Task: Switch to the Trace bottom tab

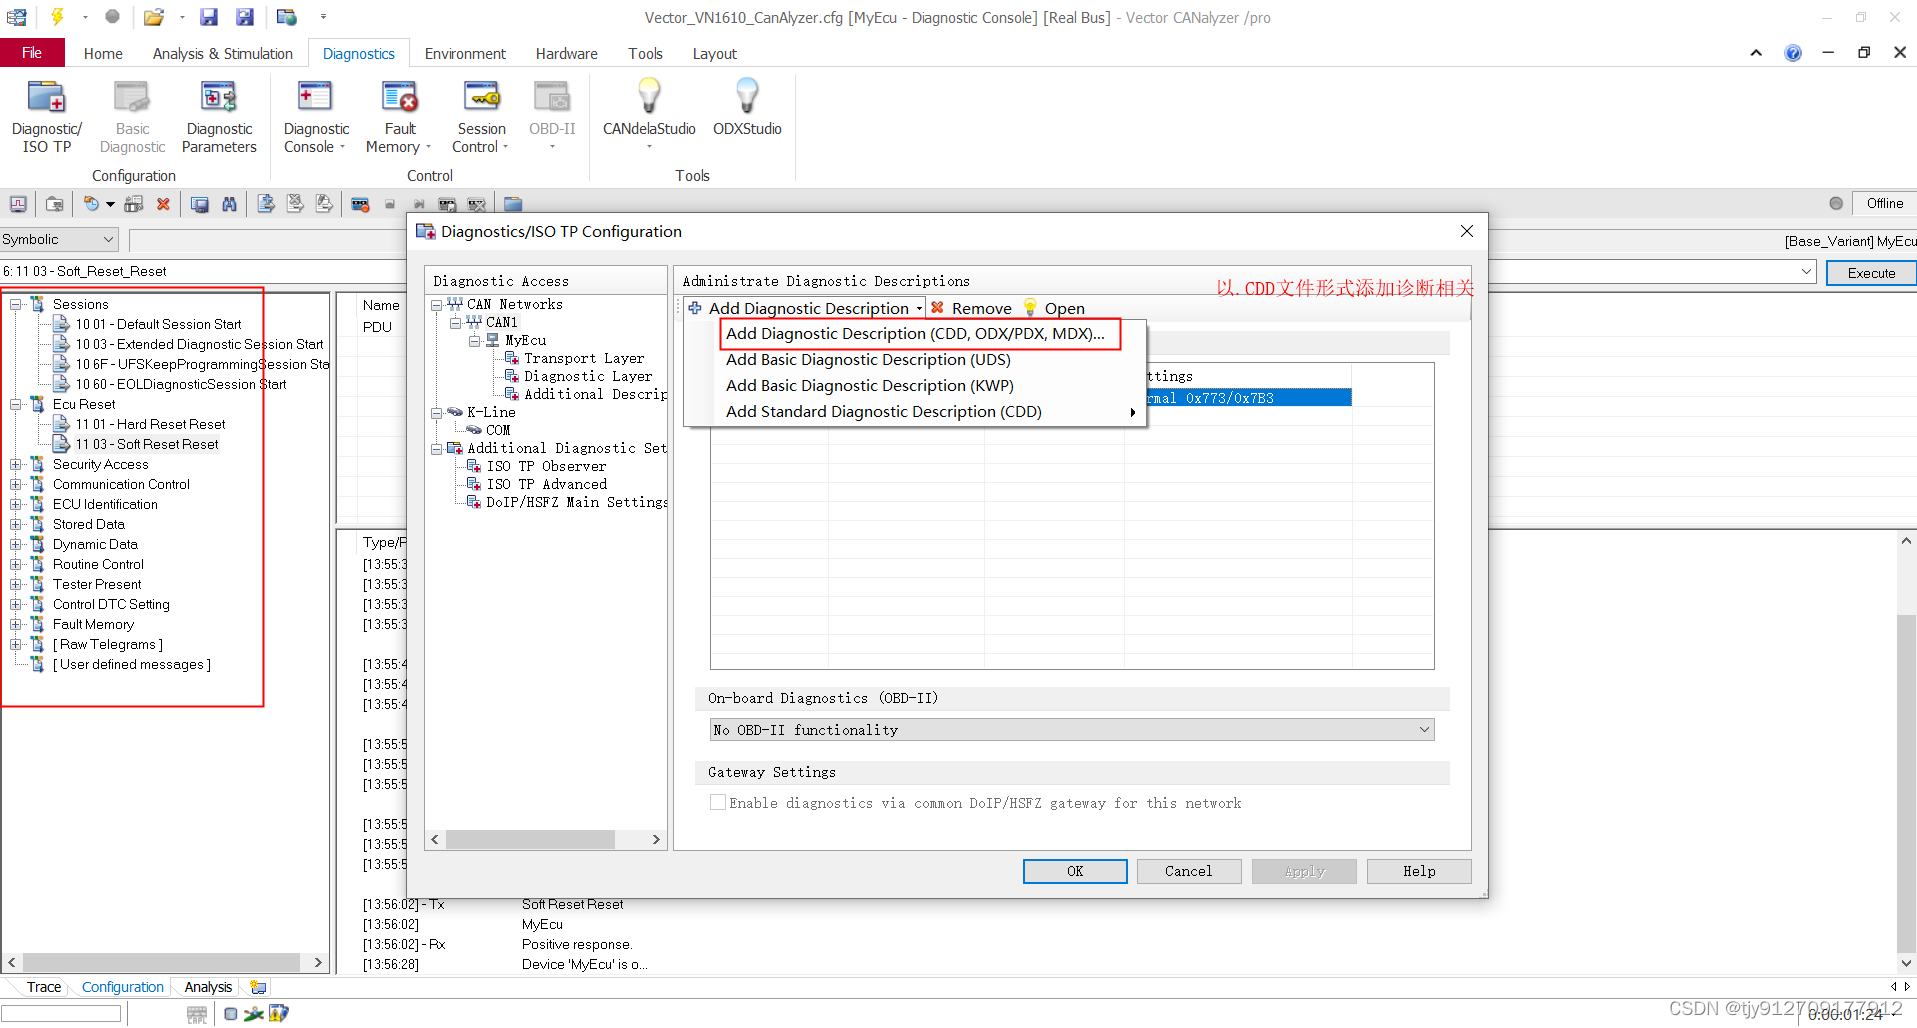Action: point(43,987)
